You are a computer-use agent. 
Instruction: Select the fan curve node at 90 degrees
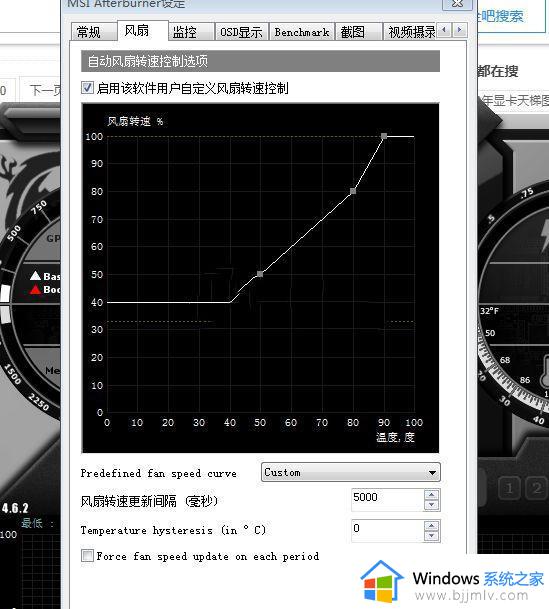[x=384, y=136]
